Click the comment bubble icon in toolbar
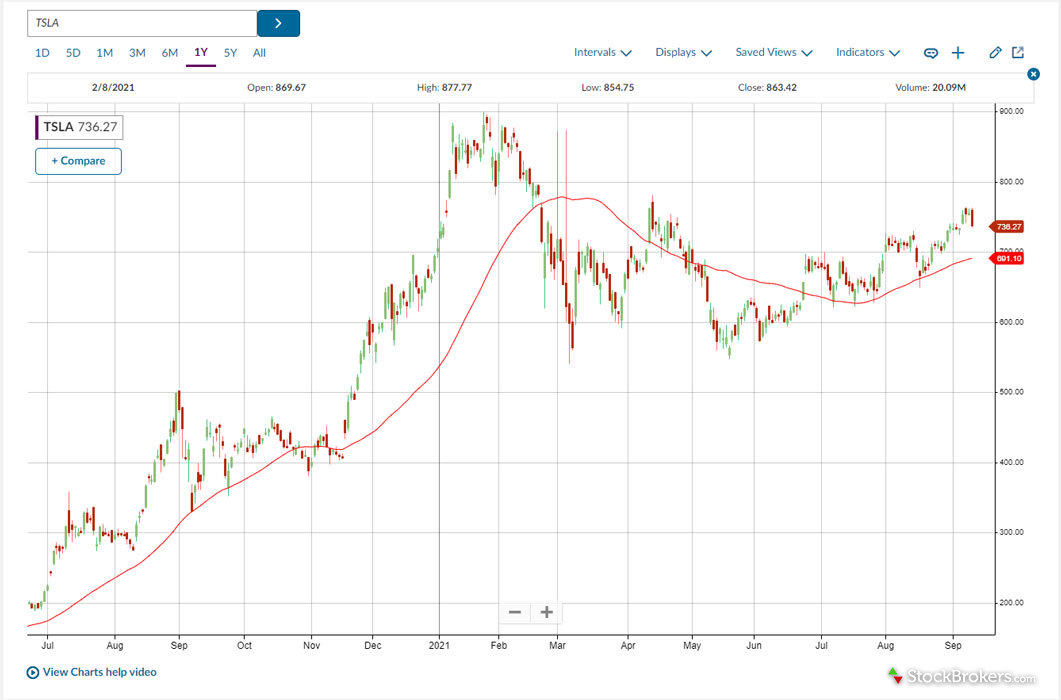Screen dimensions: 1061x700 pos(931,53)
